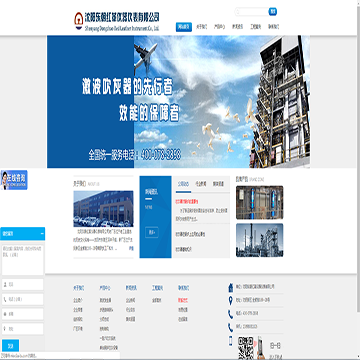Open the footer About Us column heading

79,287
